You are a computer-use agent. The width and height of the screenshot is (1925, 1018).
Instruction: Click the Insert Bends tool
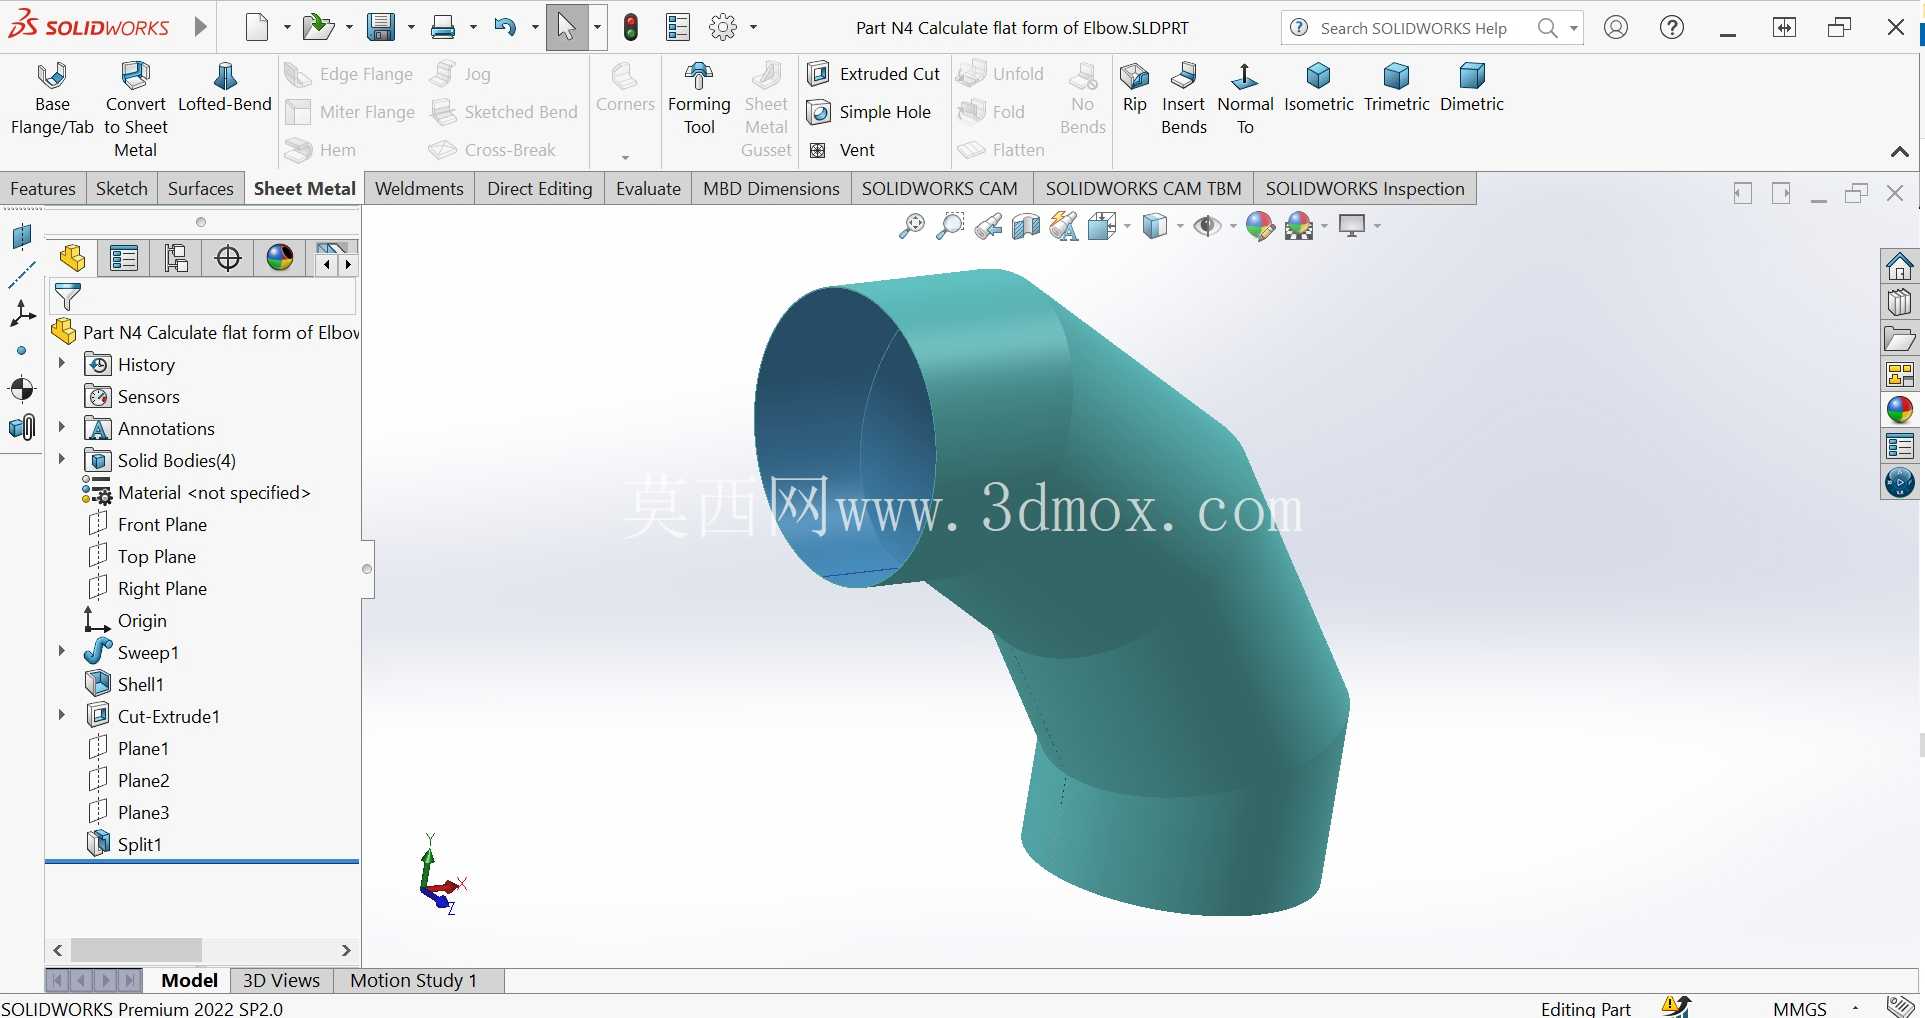pyautogui.click(x=1184, y=99)
